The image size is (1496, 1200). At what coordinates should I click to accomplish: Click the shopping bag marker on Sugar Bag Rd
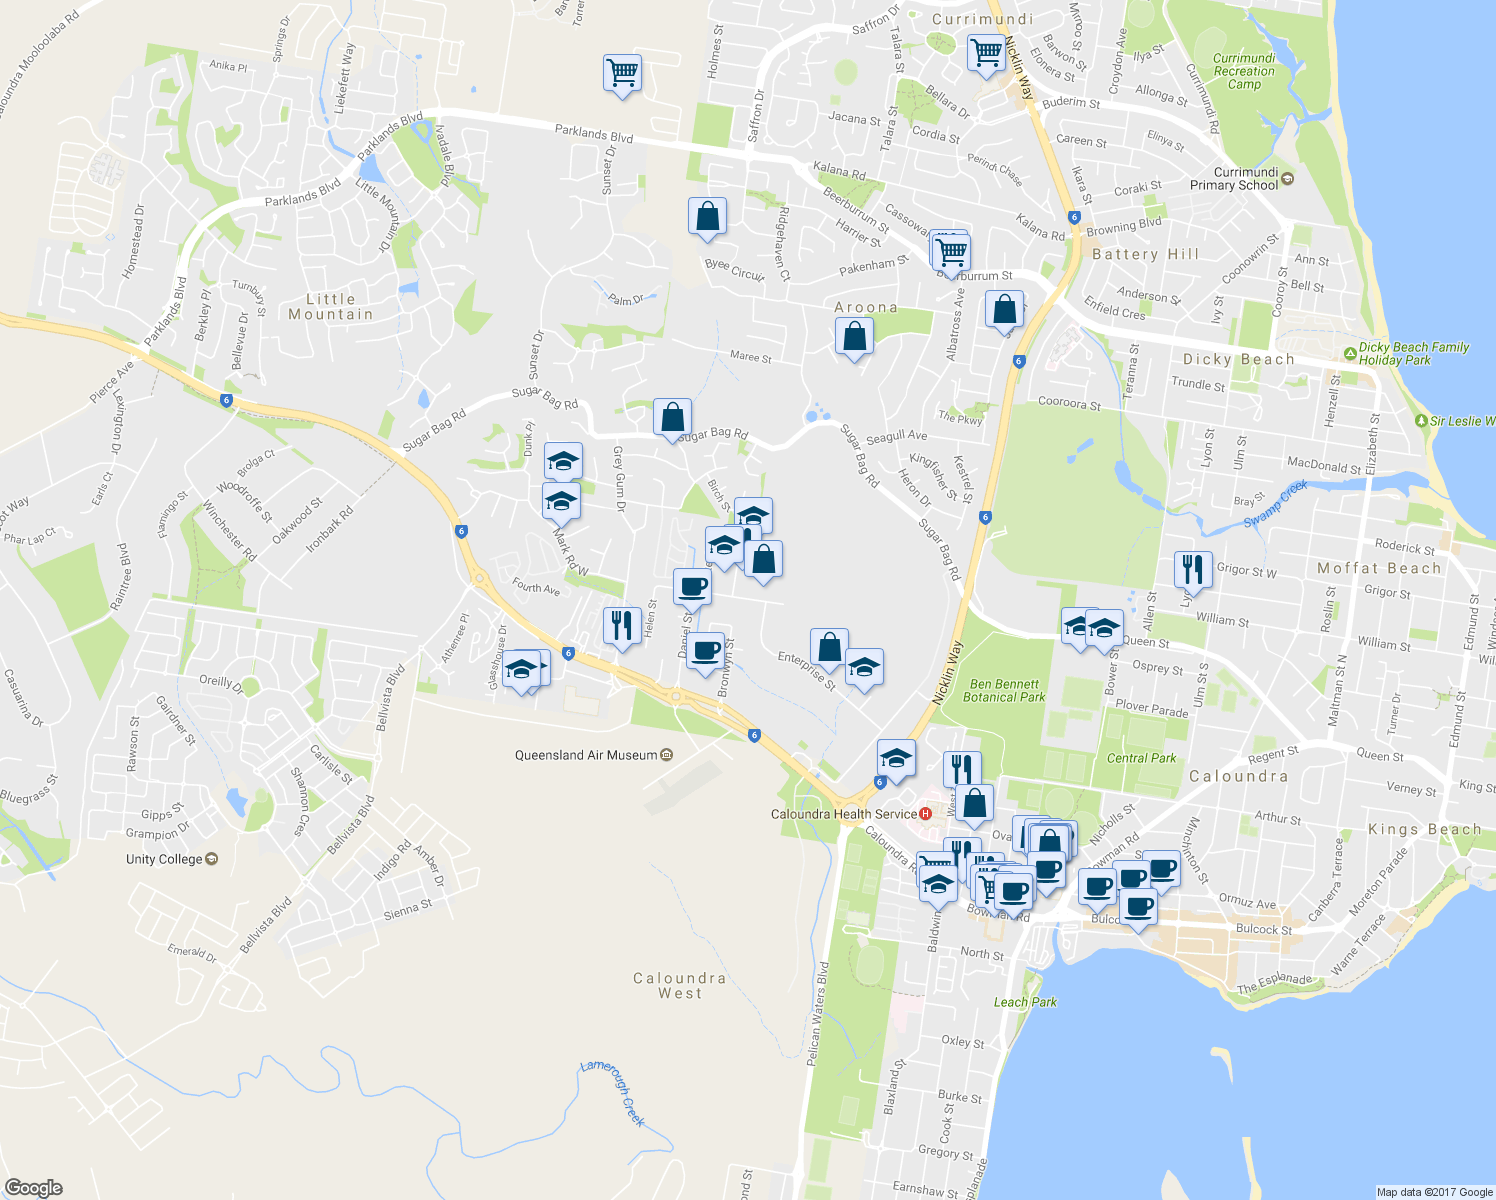672,418
